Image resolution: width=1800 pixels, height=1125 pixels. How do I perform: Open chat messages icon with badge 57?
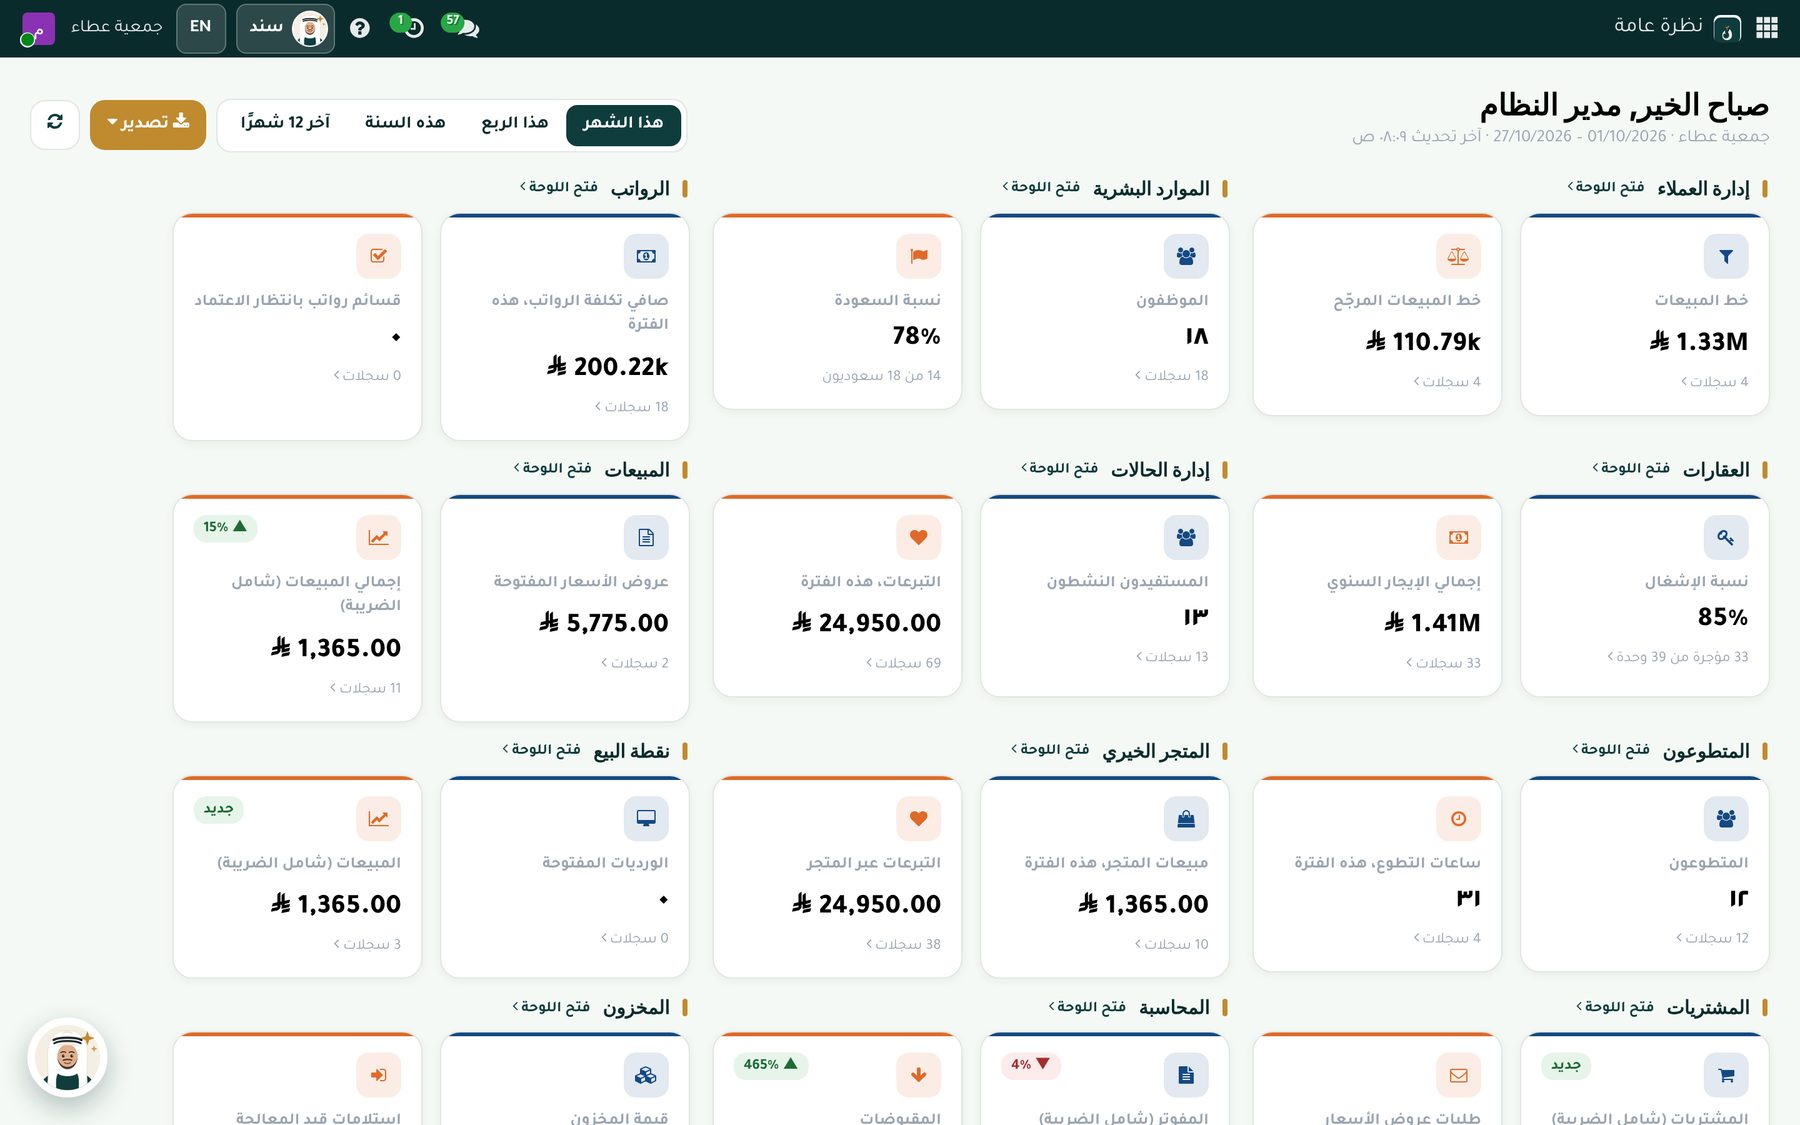461,26
